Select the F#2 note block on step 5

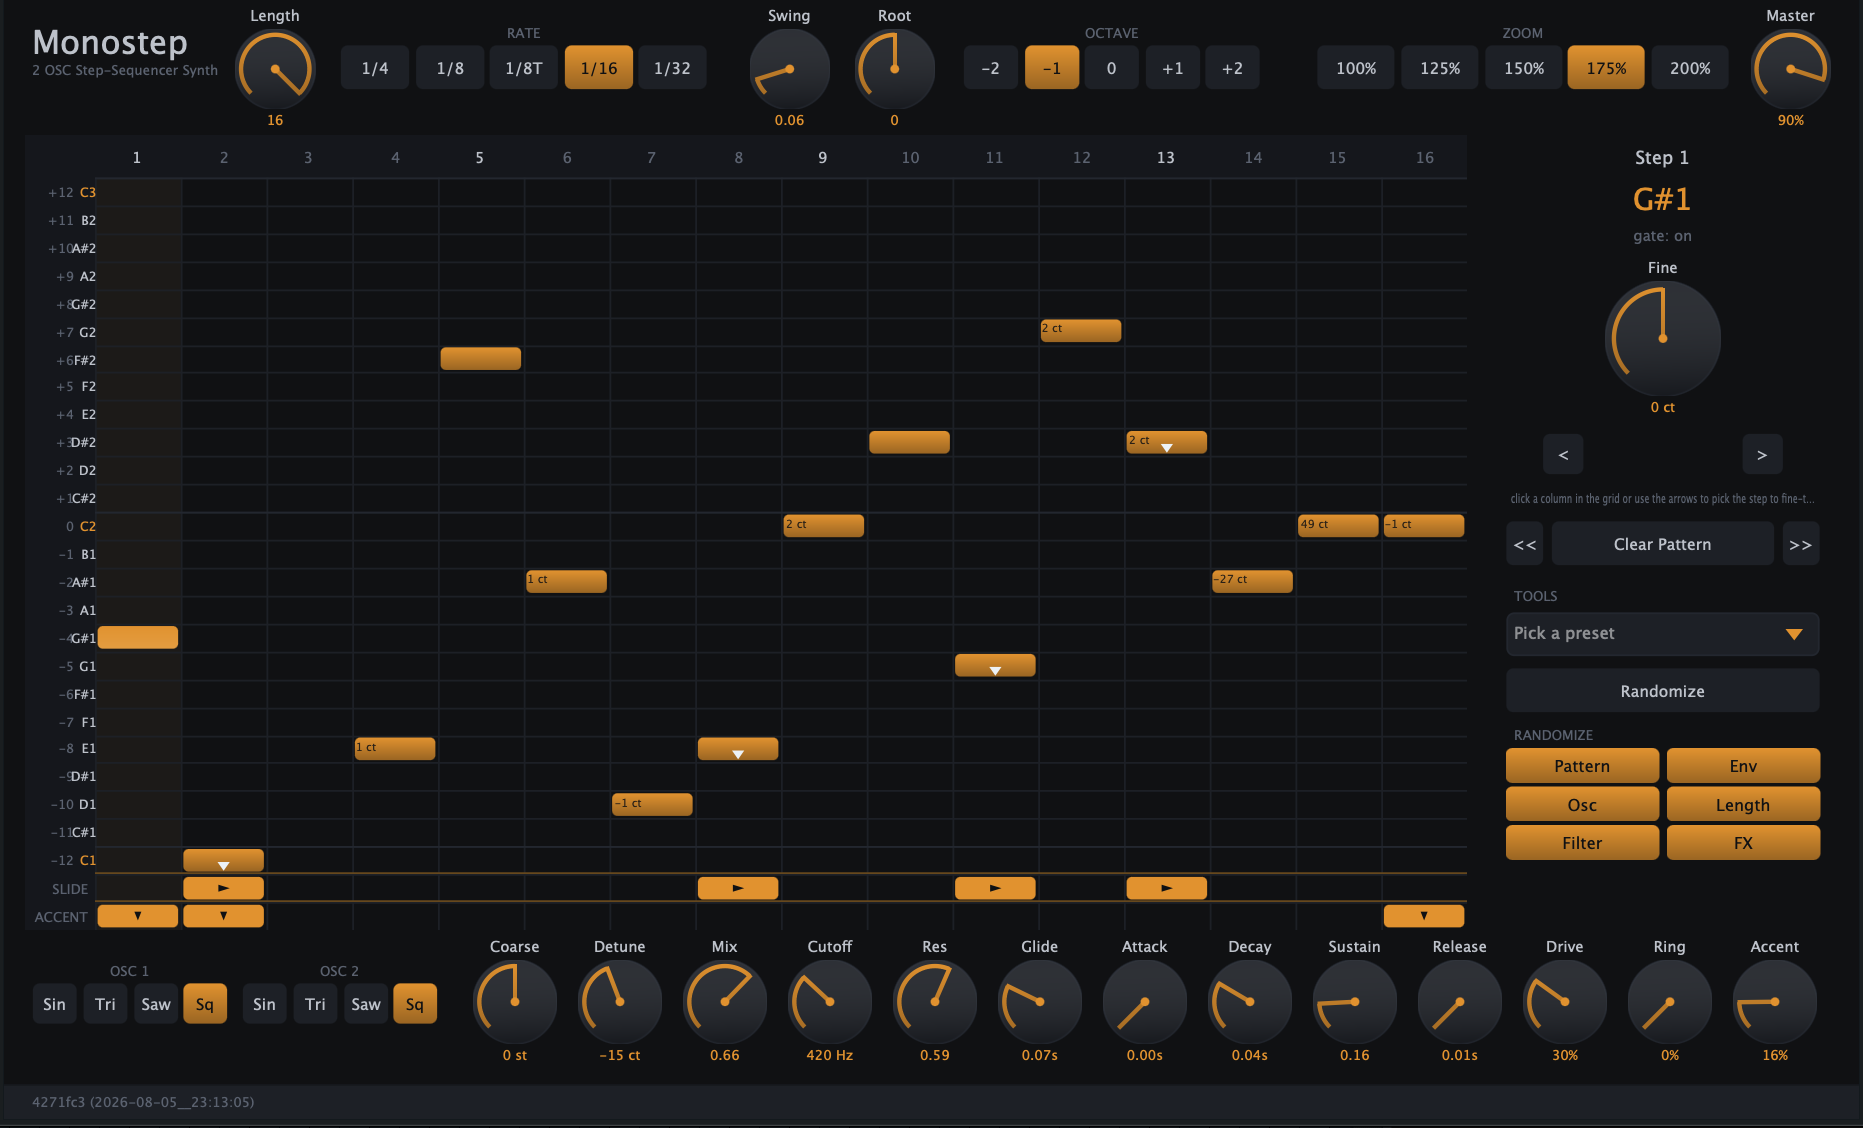click(x=481, y=358)
